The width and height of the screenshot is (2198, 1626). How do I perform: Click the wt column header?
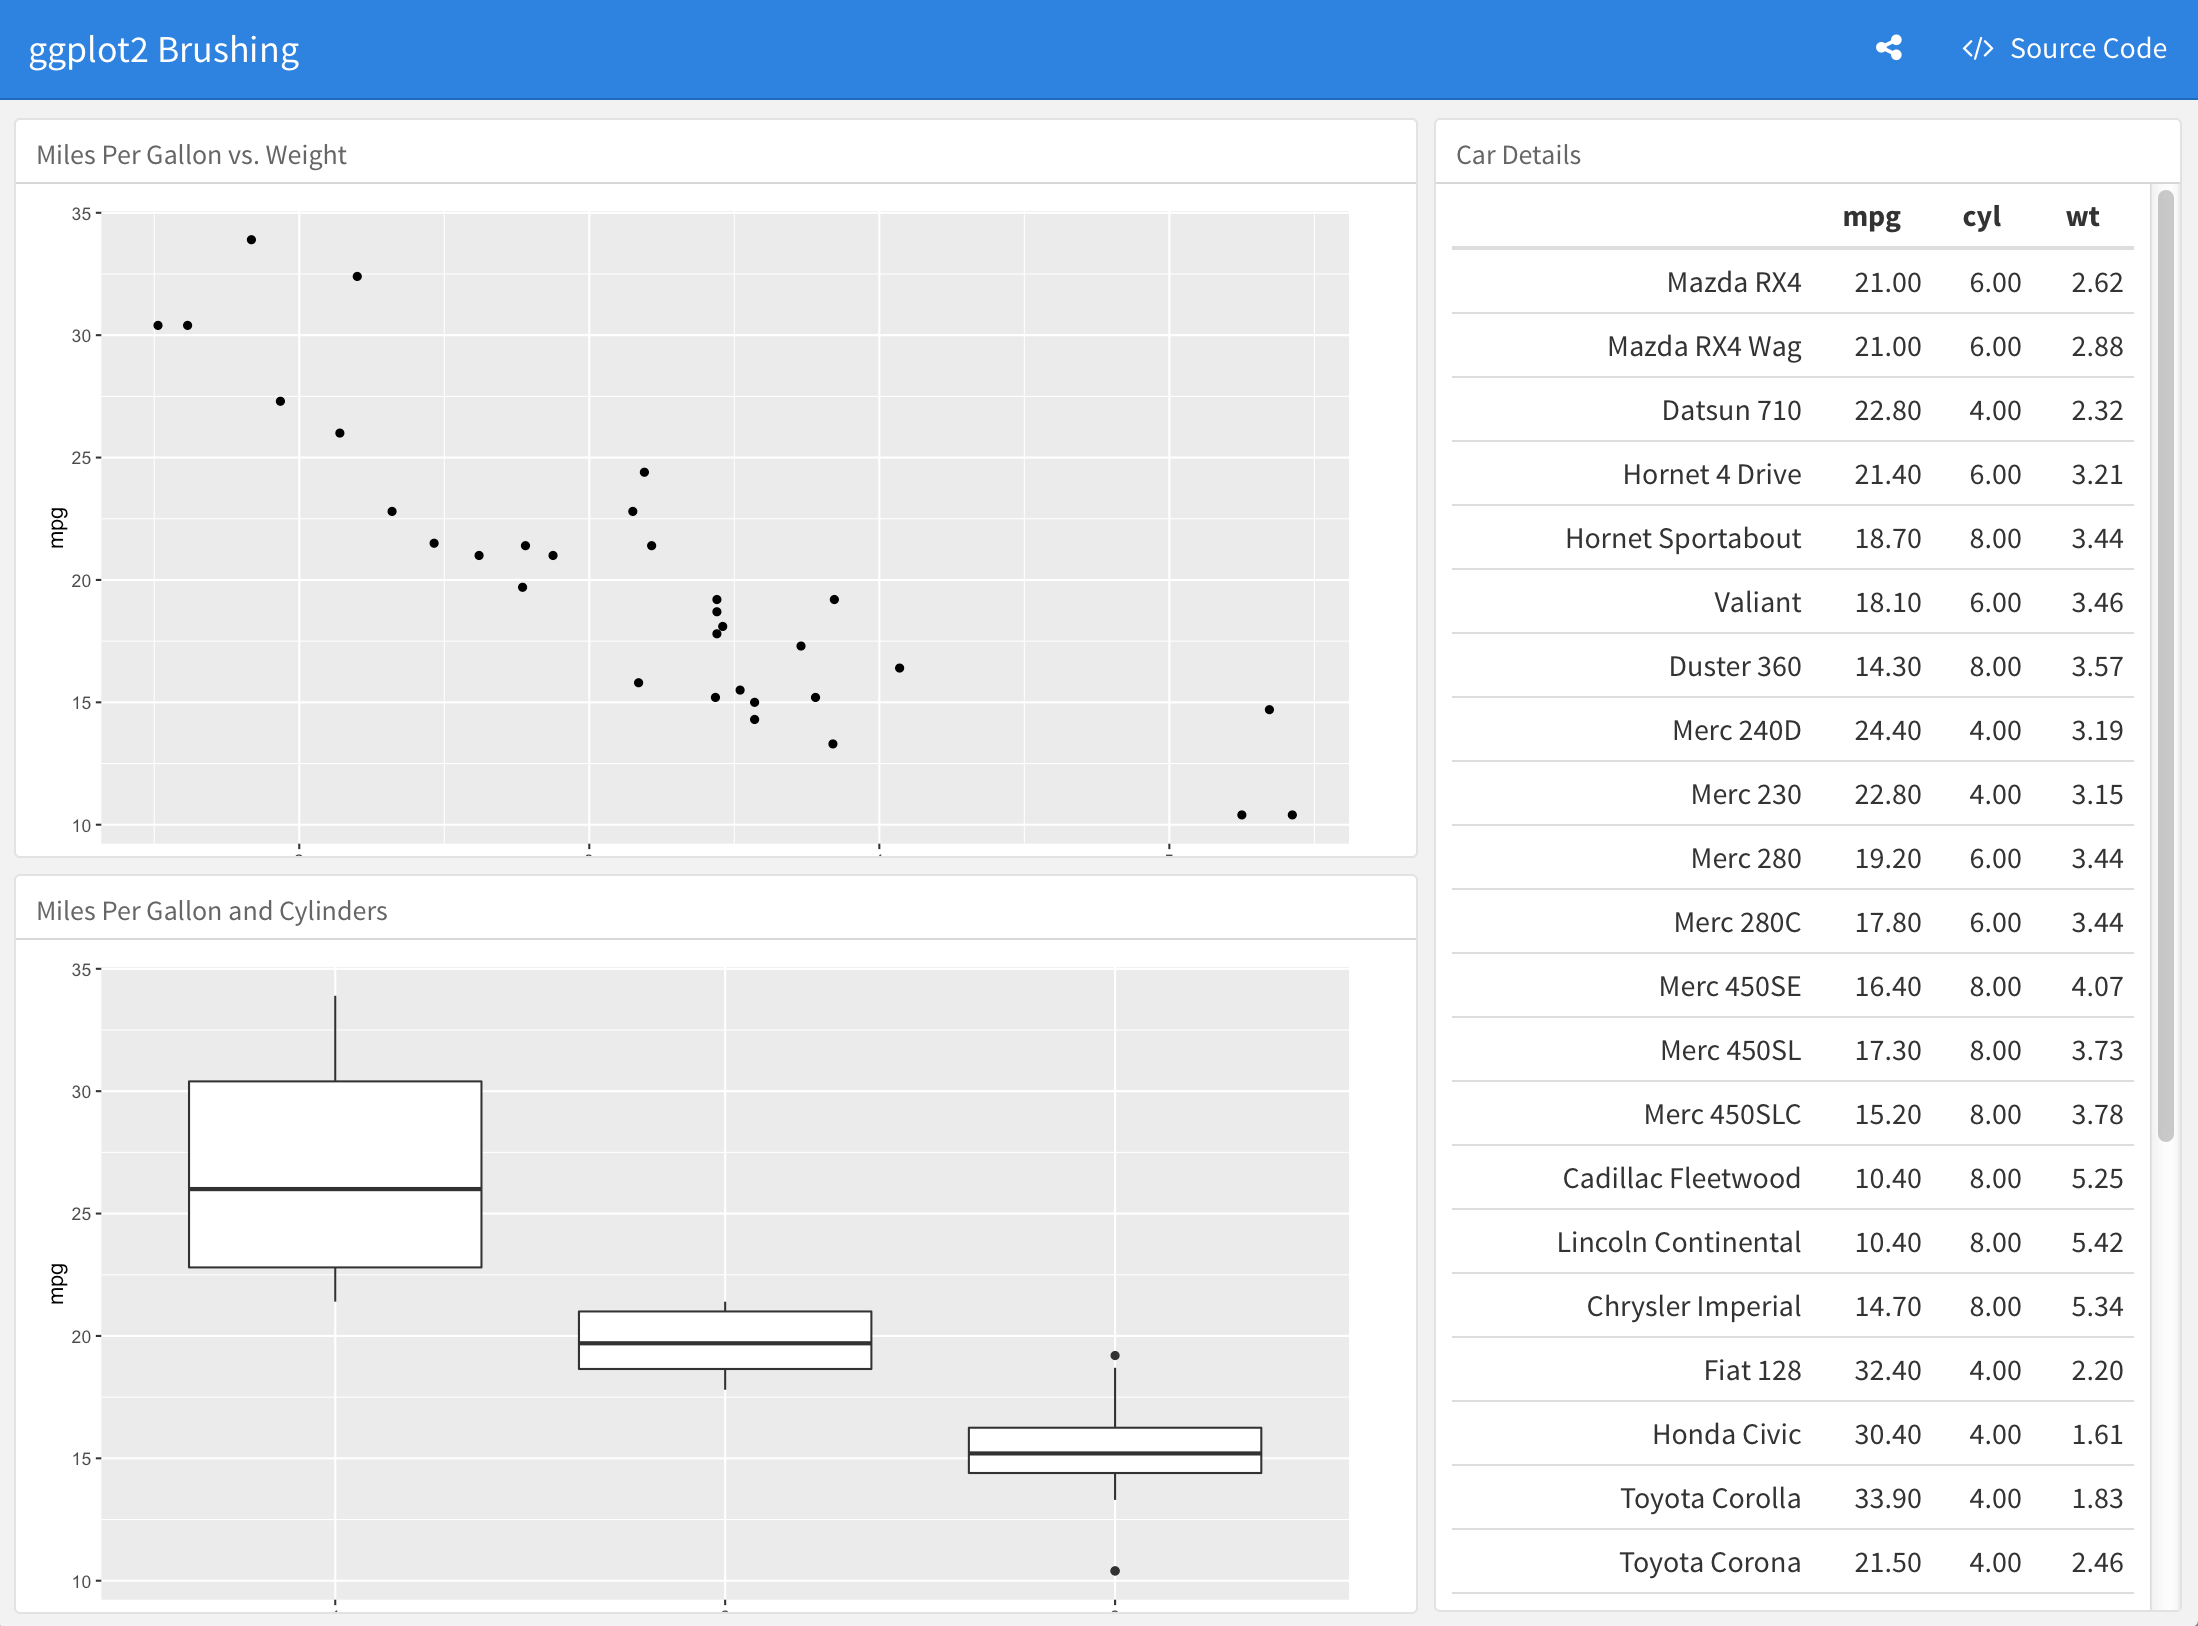[x=2082, y=217]
